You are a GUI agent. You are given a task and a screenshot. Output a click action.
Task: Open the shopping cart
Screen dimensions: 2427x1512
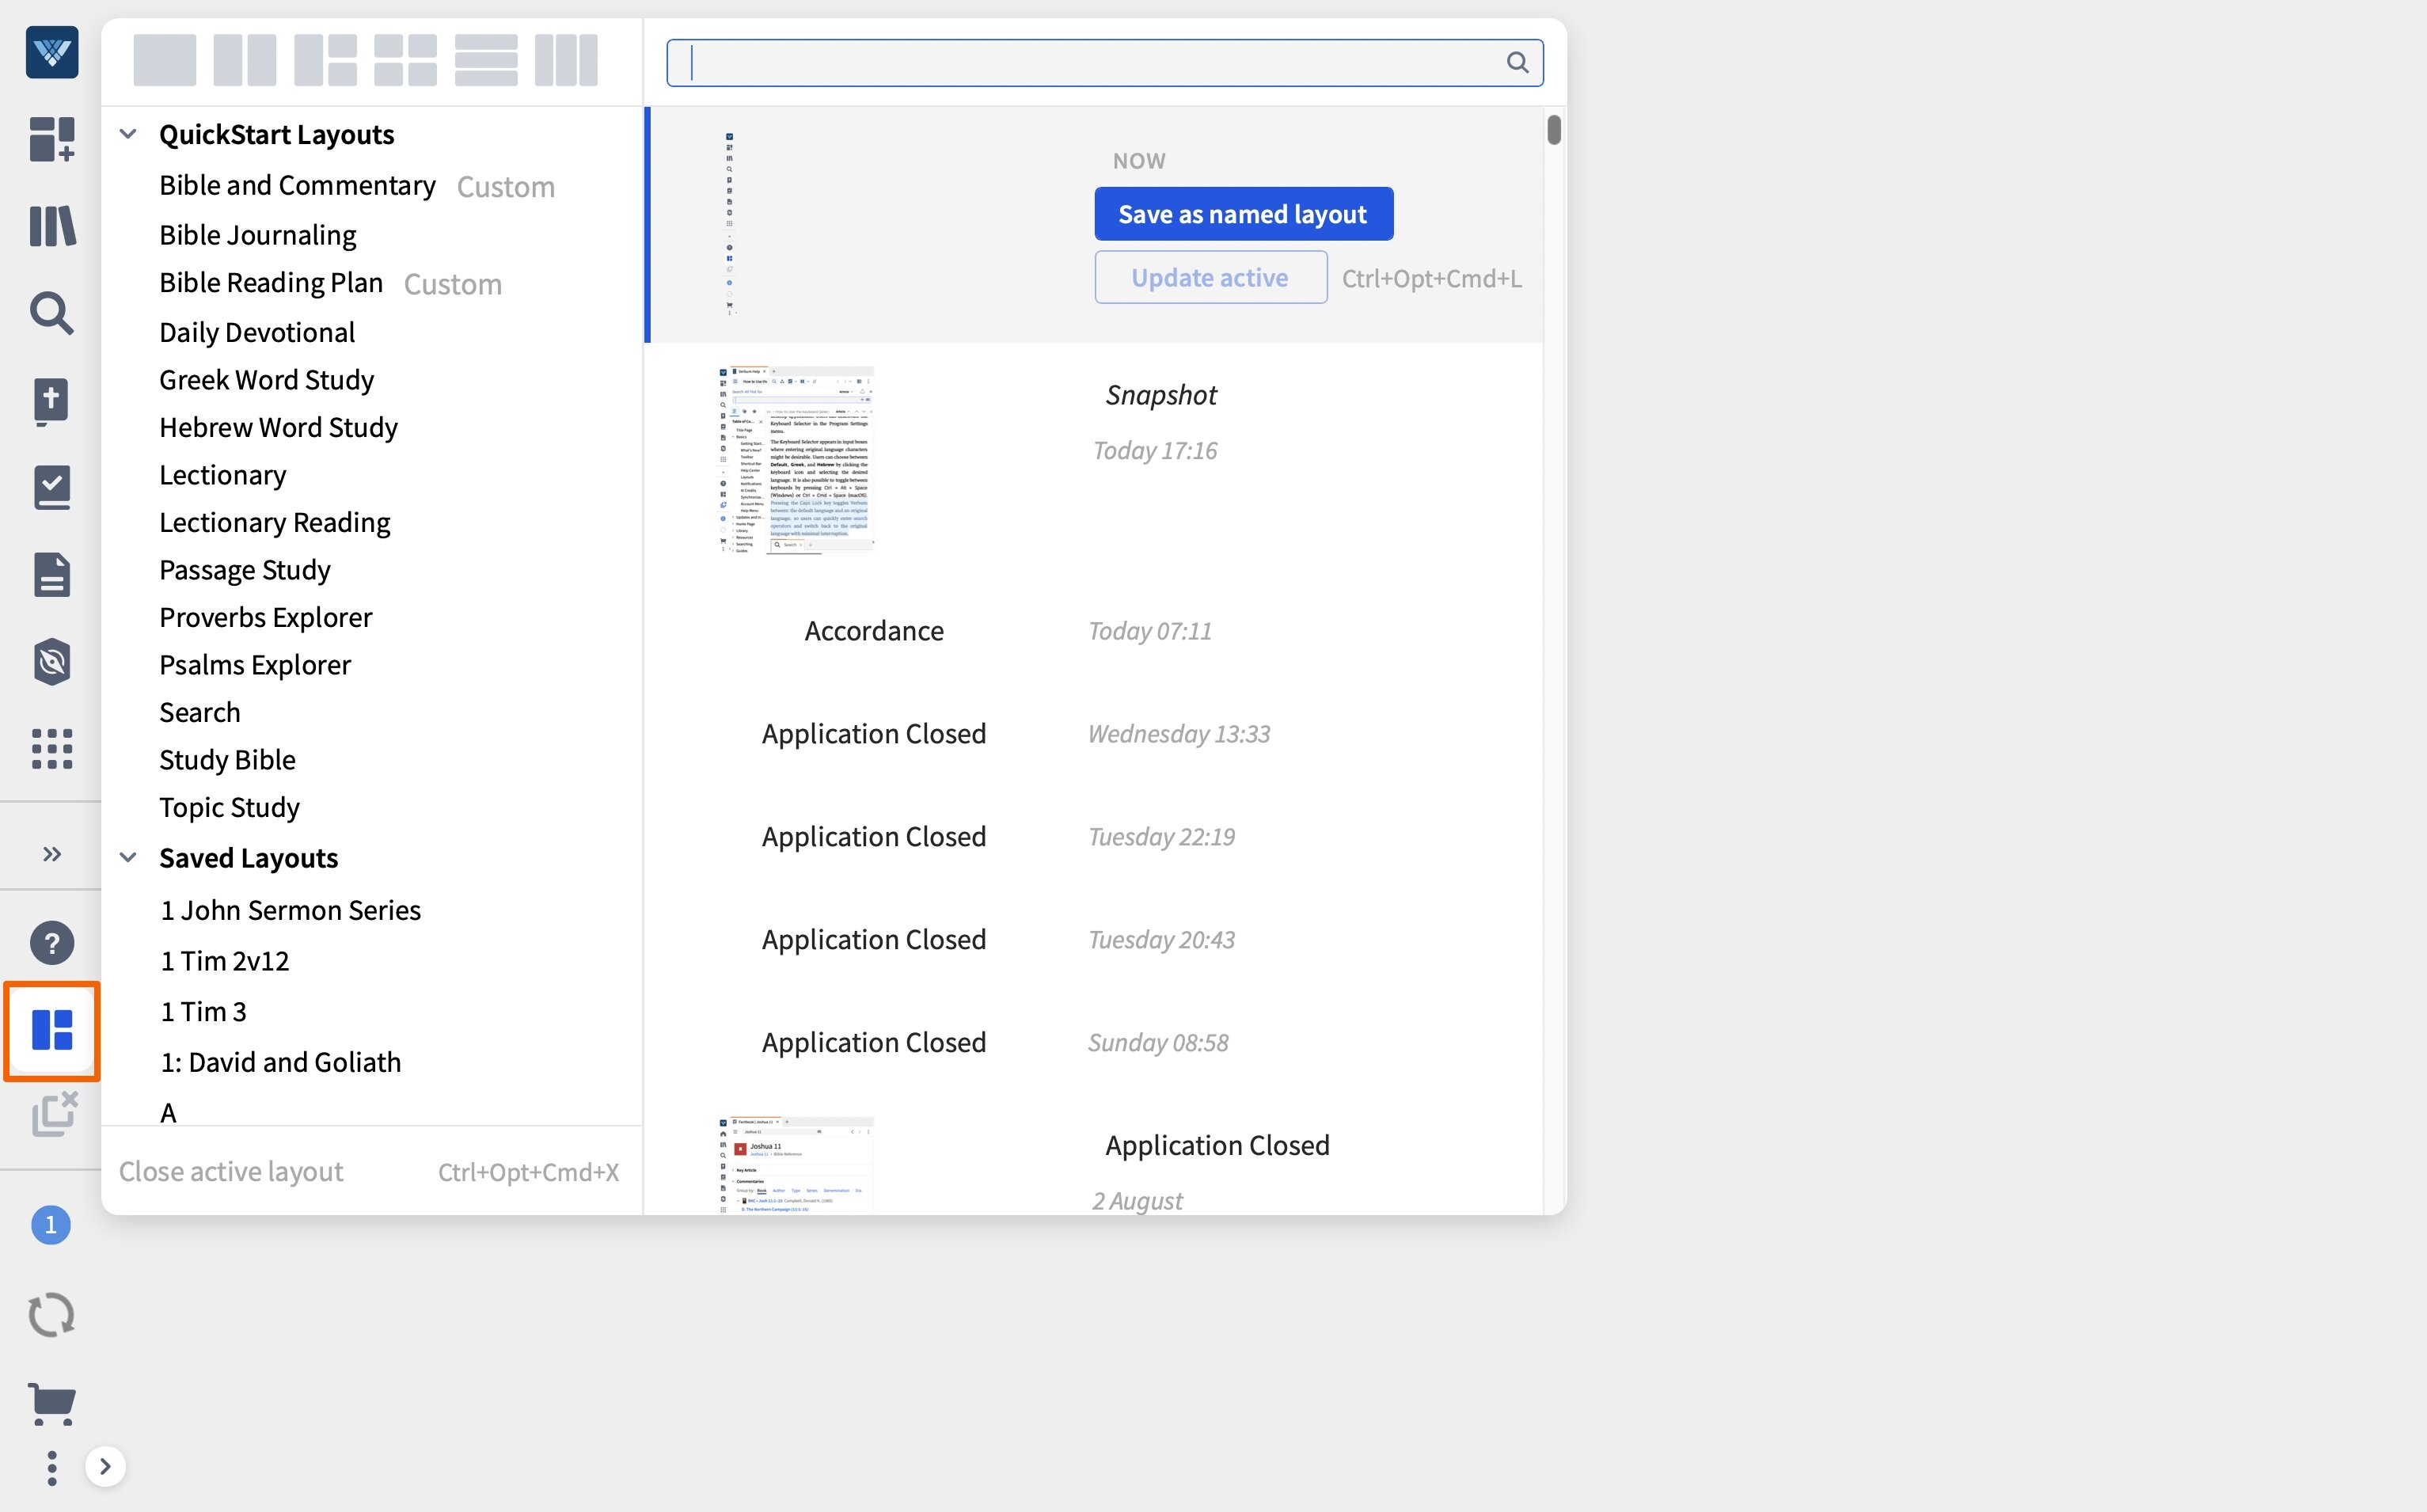click(x=51, y=1403)
